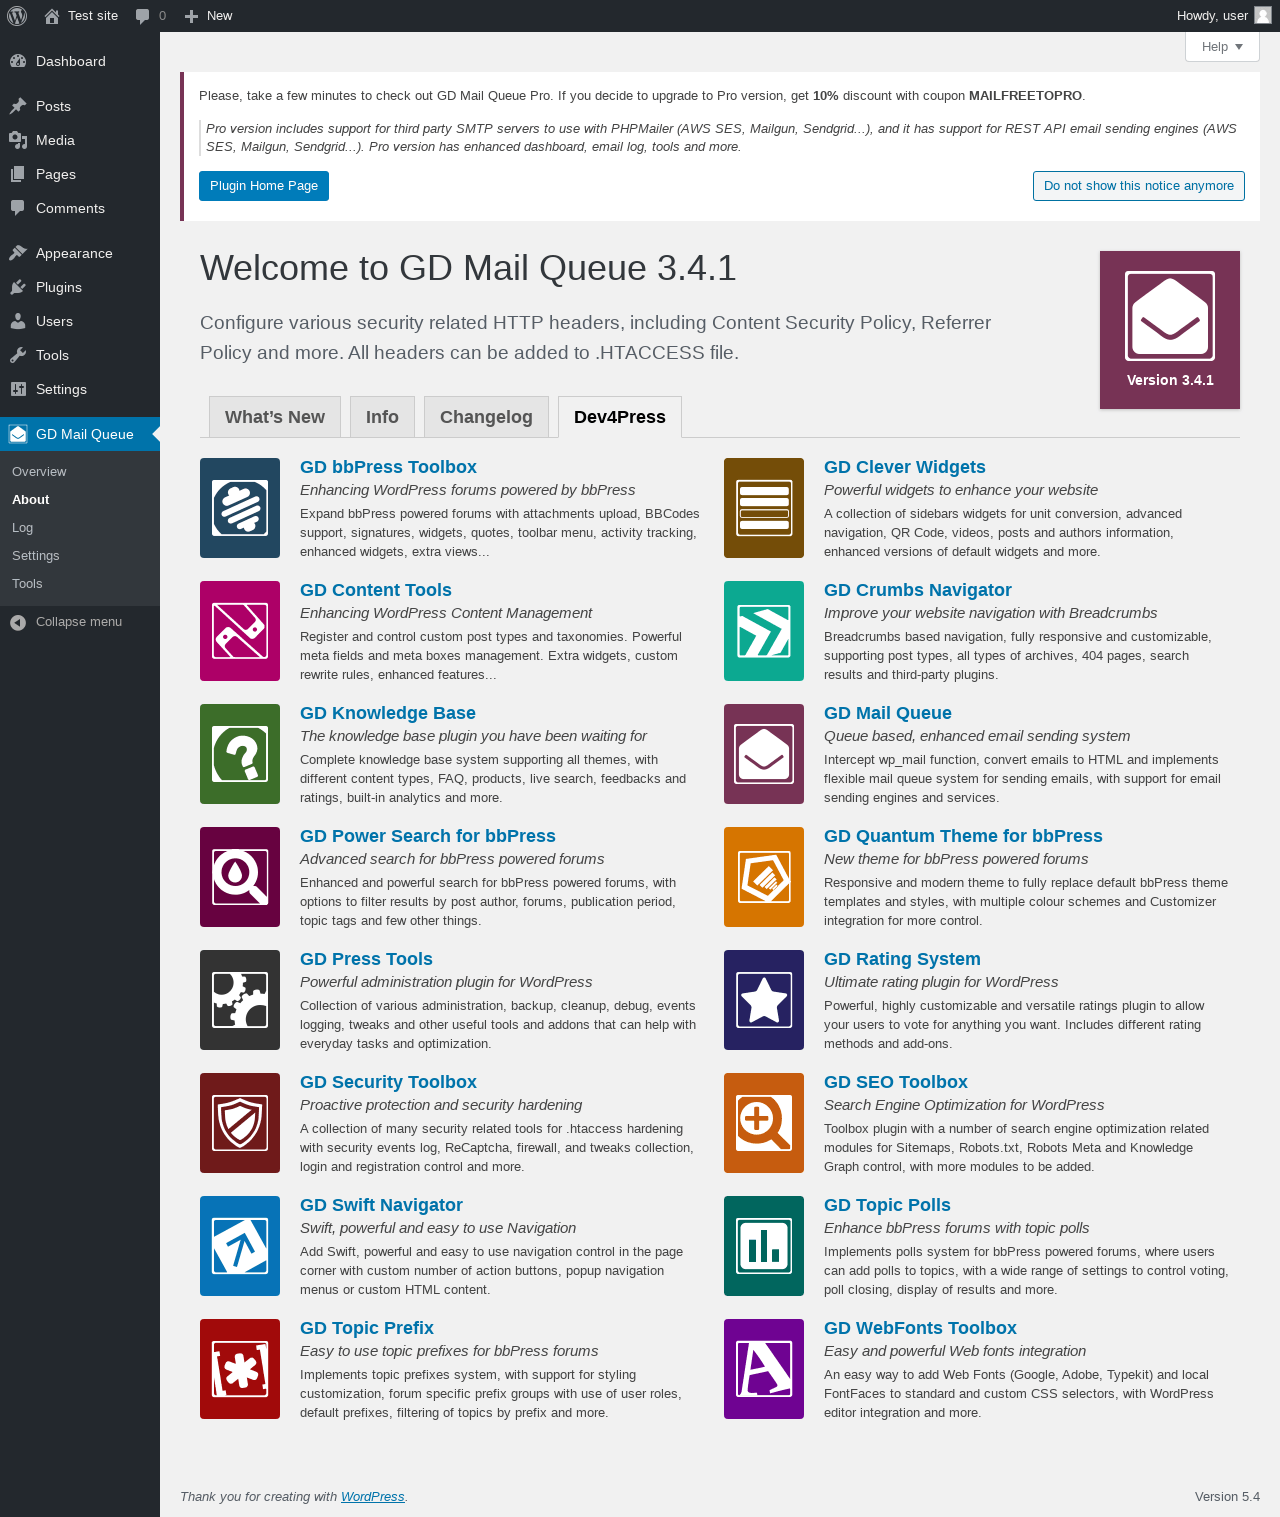Click the Collapse menu arrow icon
This screenshot has height=1517, width=1280.
pyautogui.click(x=18, y=622)
